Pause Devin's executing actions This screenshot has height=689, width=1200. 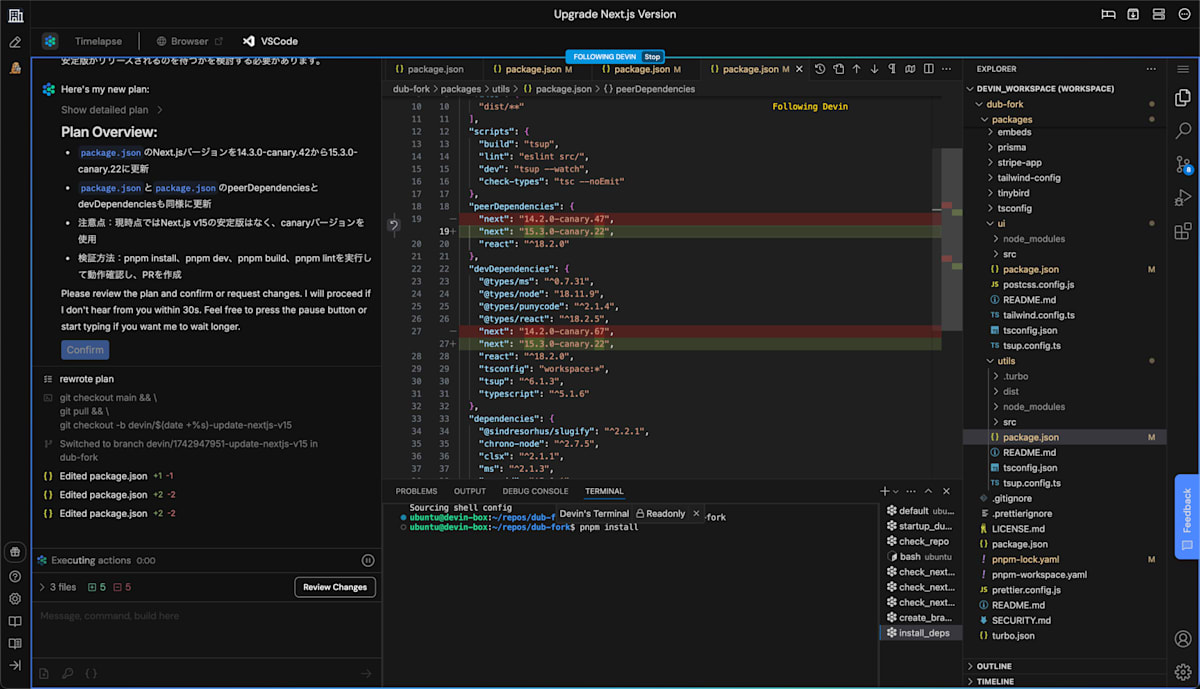click(368, 561)
